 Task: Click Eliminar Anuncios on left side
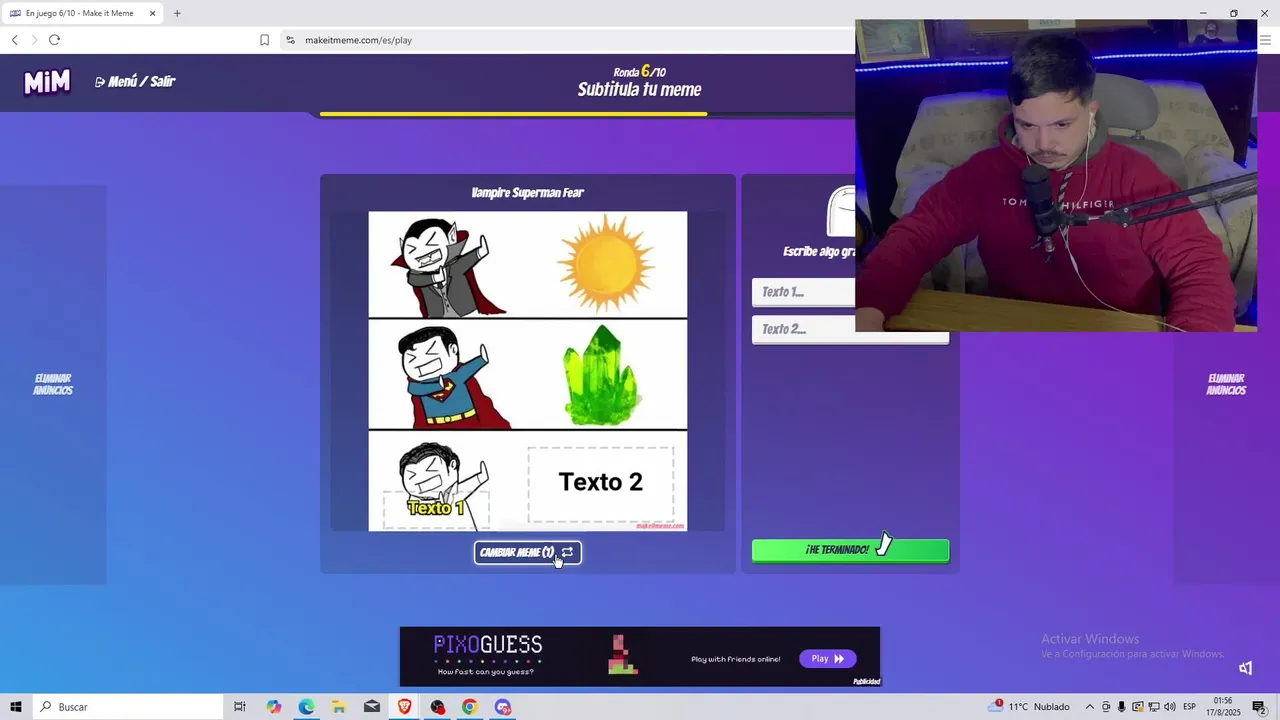click(x=53, y=384)
